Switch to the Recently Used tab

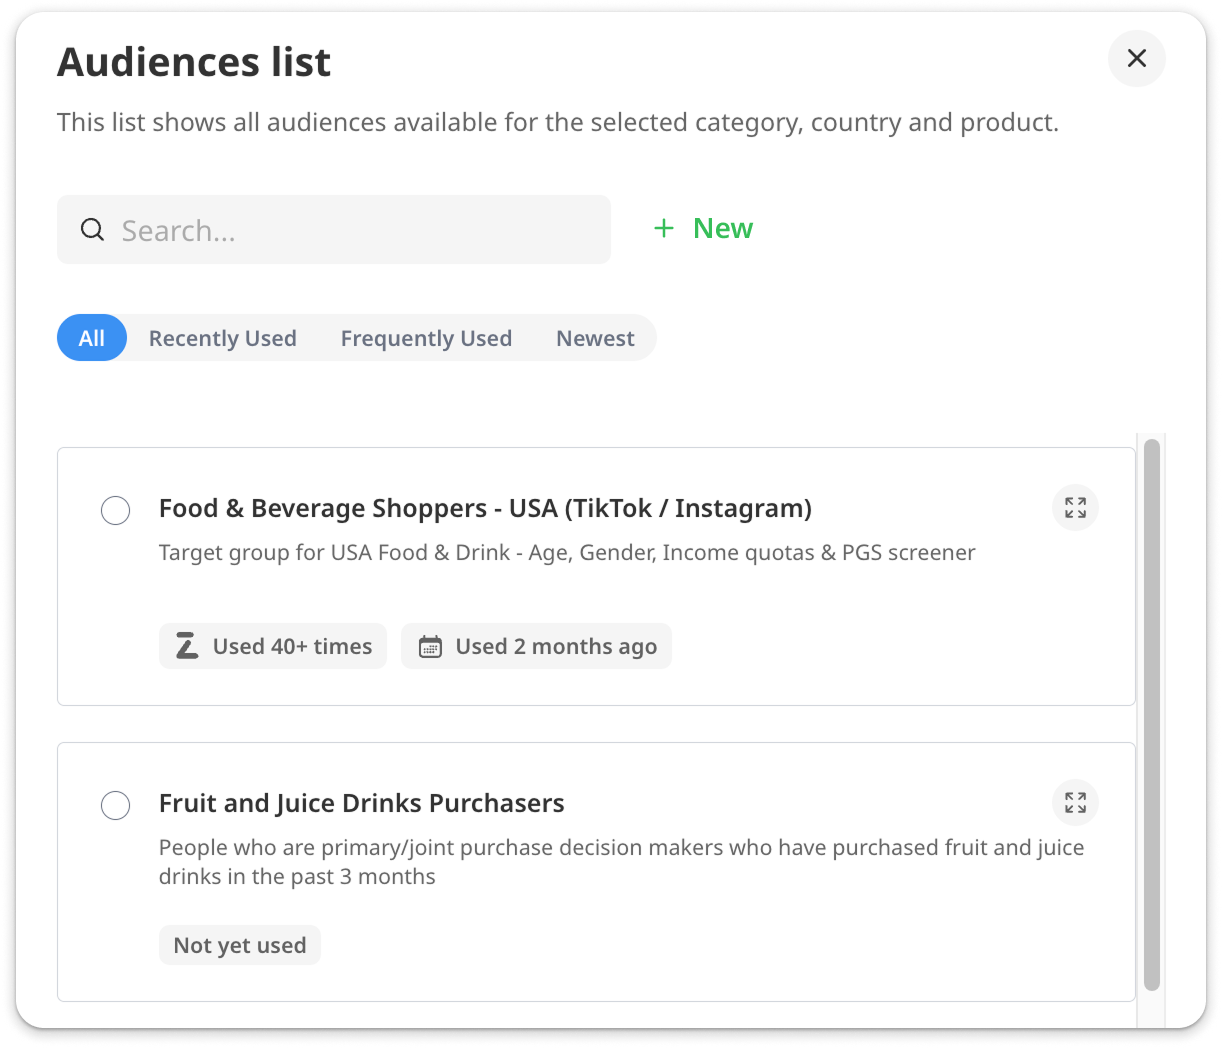(222, 338)
